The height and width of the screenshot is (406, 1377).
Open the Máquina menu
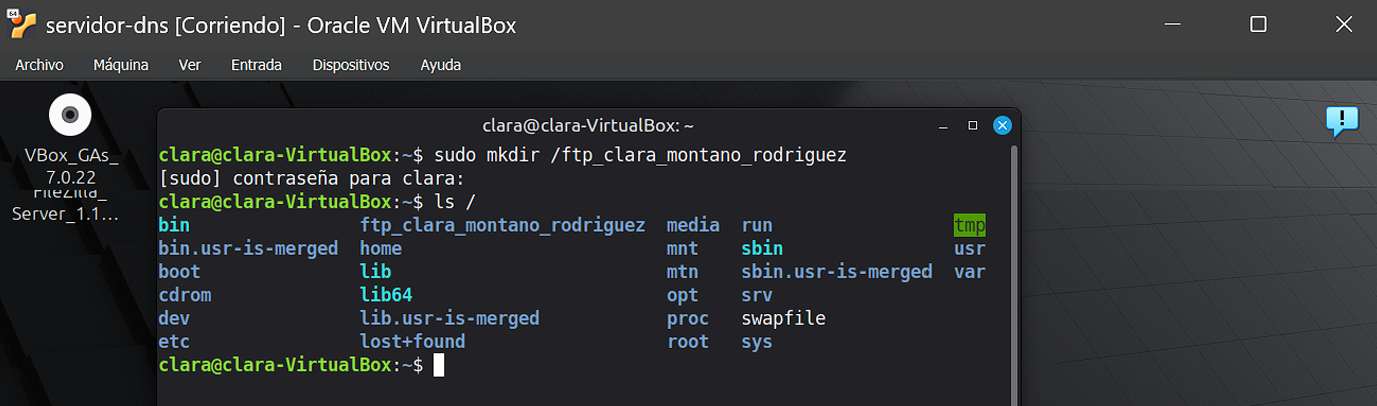coord(121,65)
